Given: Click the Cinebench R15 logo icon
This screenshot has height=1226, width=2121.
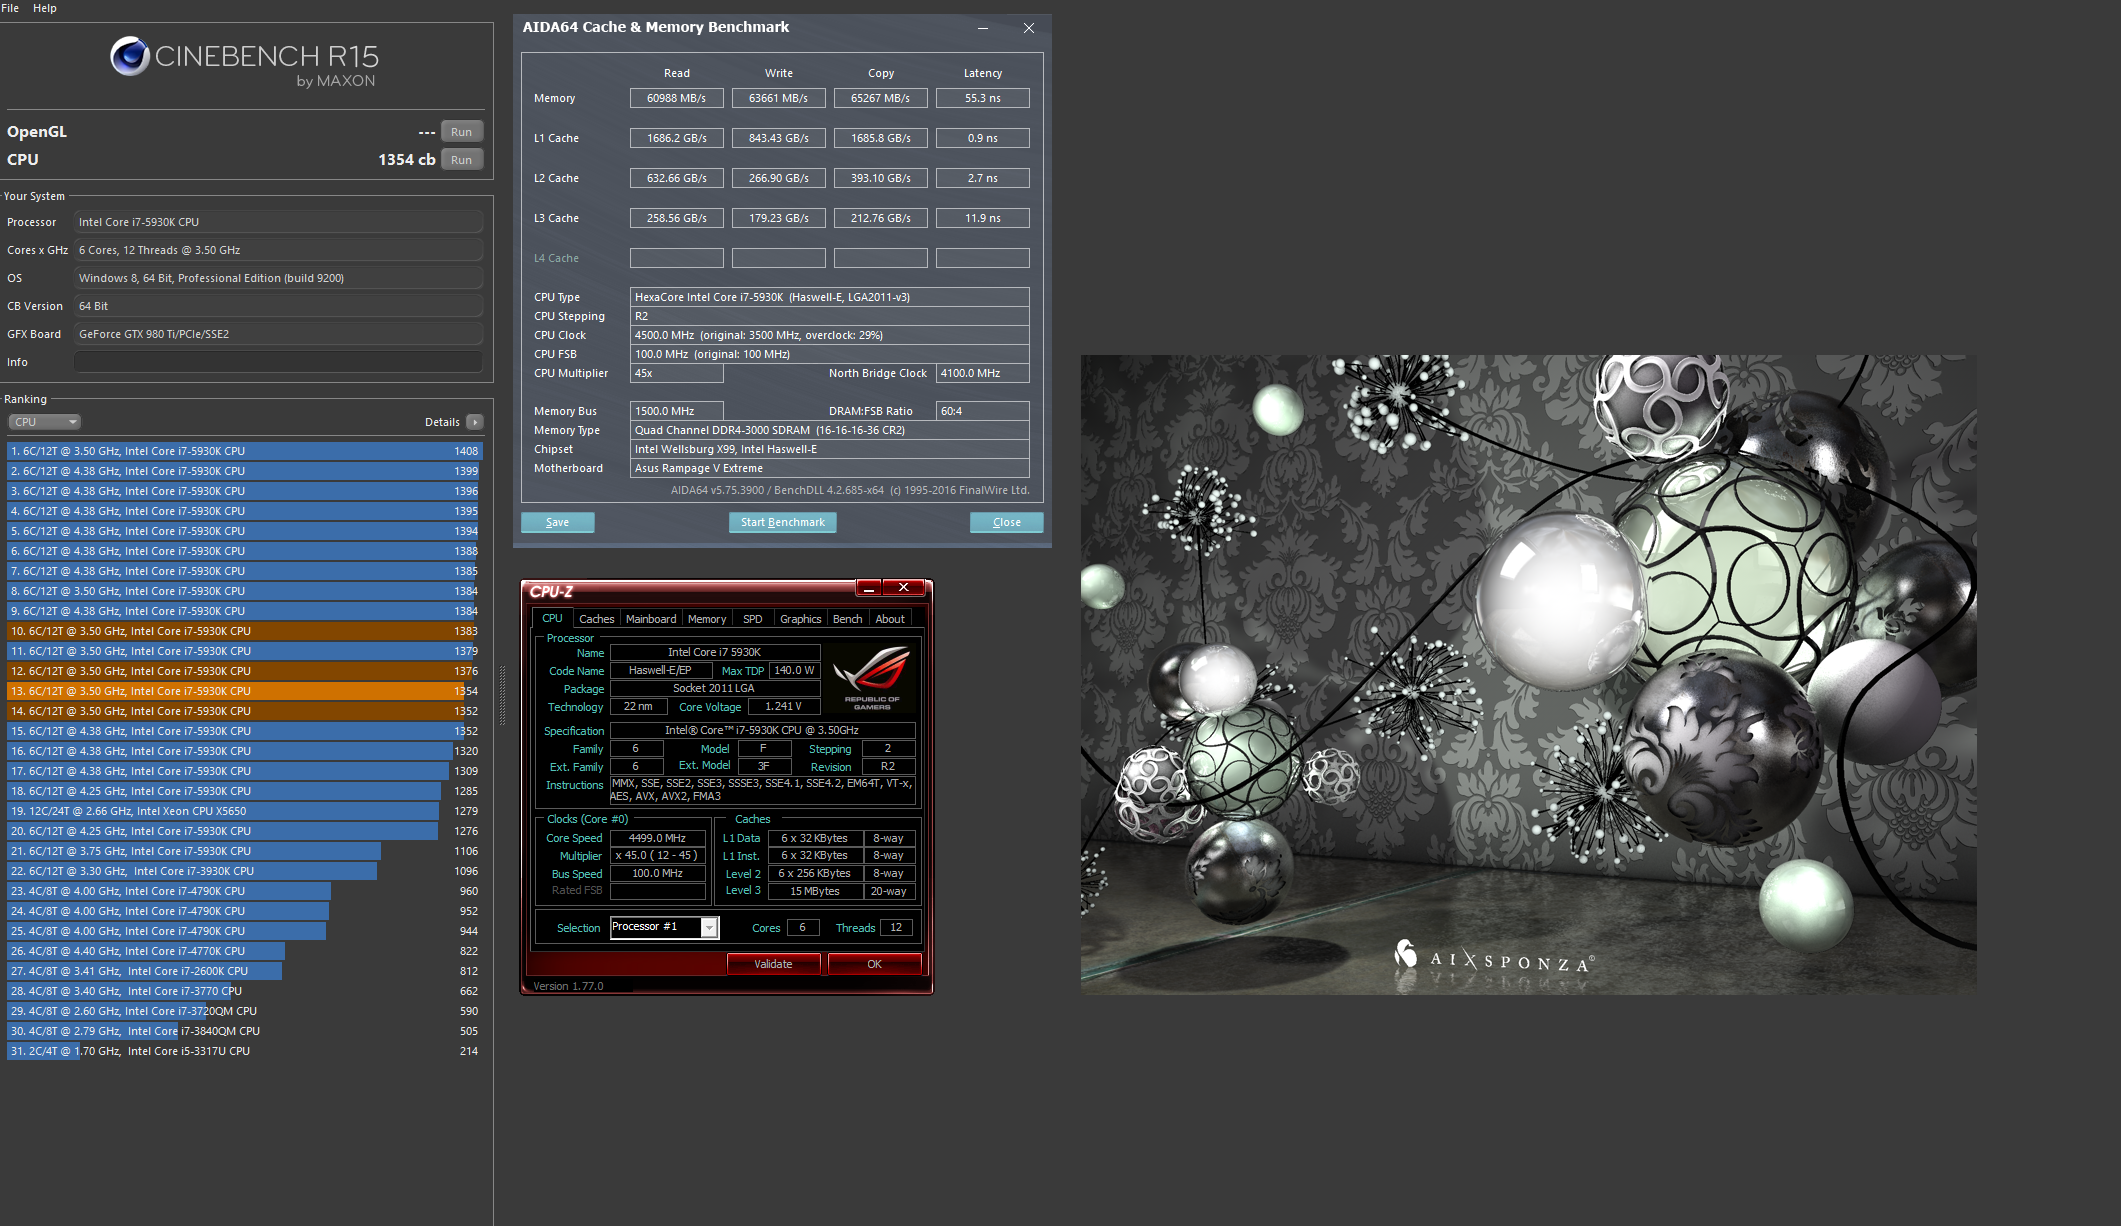Looking at the screenshot, I should [130, 57].
